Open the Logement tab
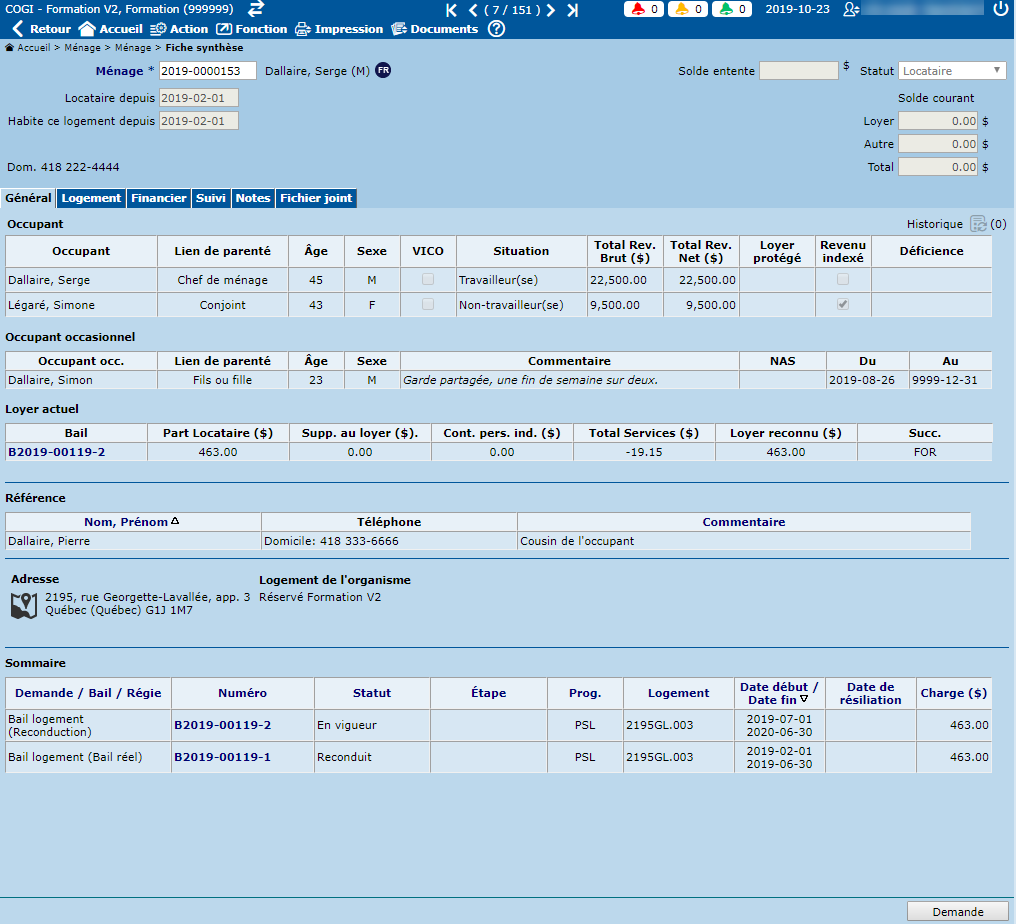 91,198
